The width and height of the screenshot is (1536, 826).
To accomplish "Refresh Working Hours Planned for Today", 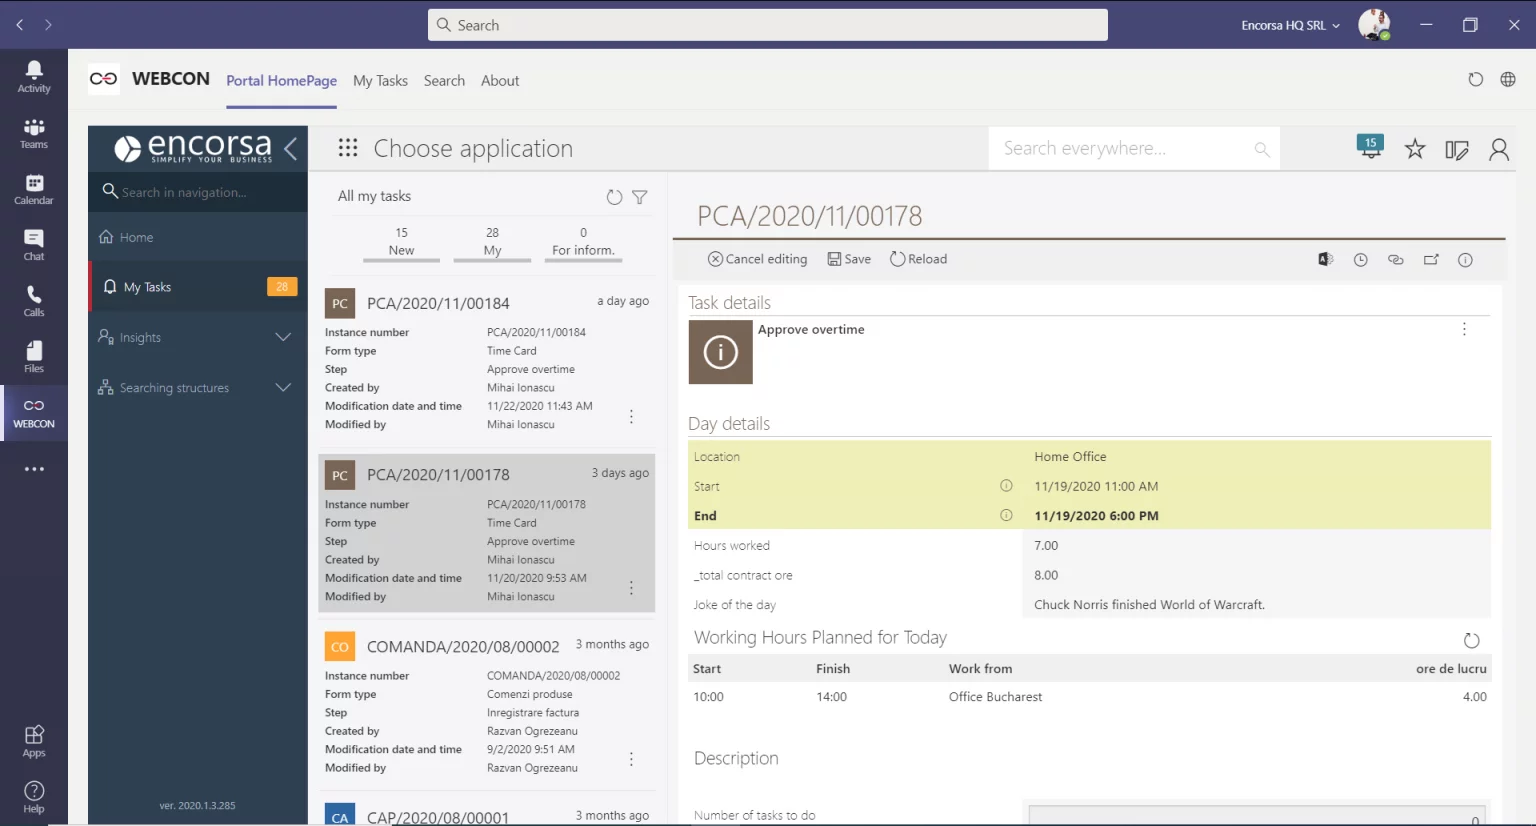I will pyautogui.click(x=1471, y=640).
